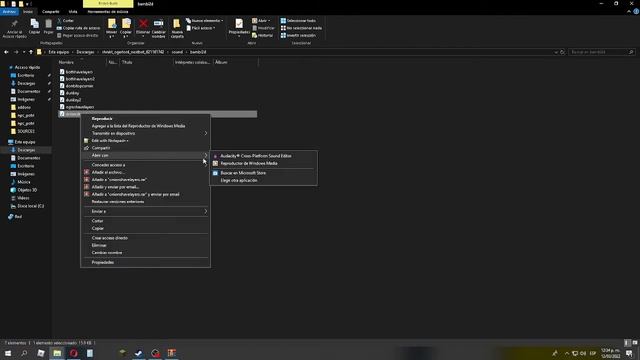This screenshot has height=360, width=640.
Task: Switch to the Archivo tab
Action: [x=9, y=12]
